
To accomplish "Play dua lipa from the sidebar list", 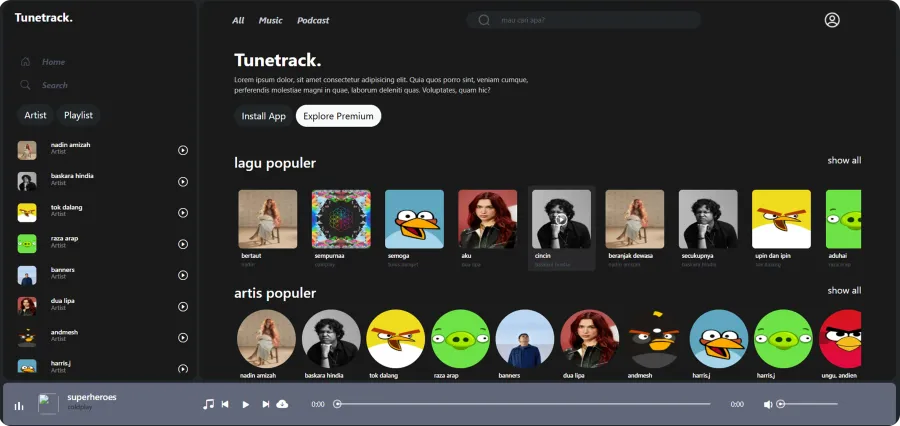I will point(183,307).
